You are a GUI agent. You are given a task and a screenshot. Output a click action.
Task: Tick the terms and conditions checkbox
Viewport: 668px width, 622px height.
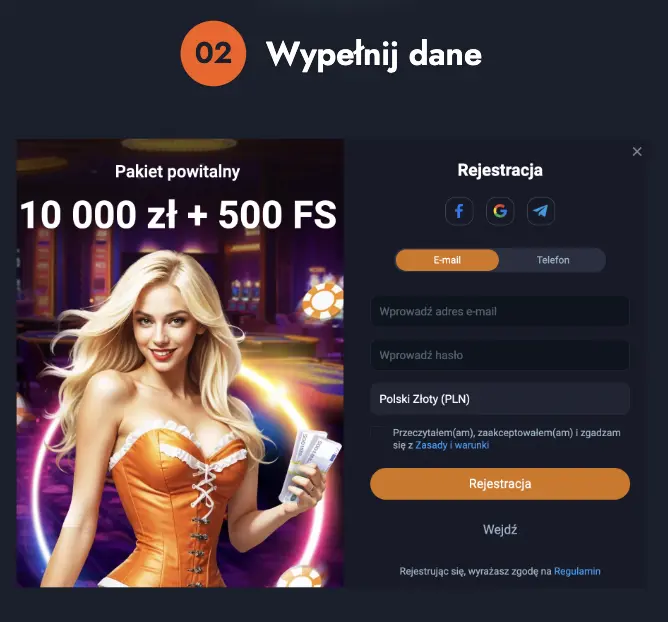378,434
